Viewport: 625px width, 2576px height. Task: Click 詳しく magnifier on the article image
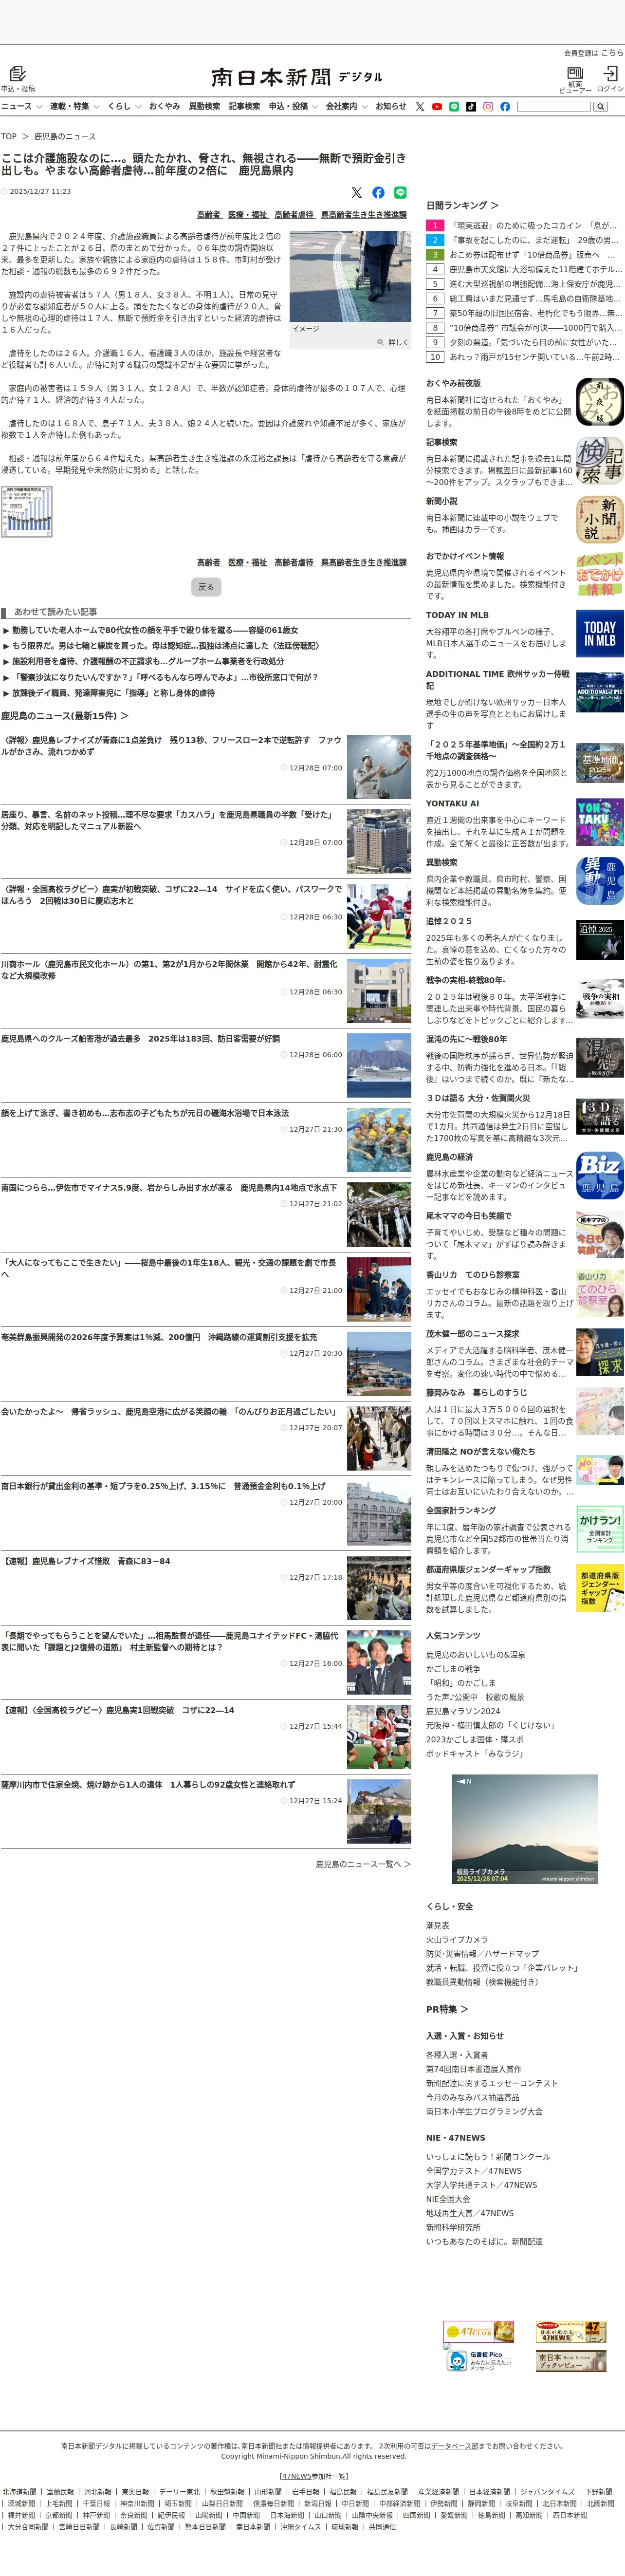click(393, 342)
